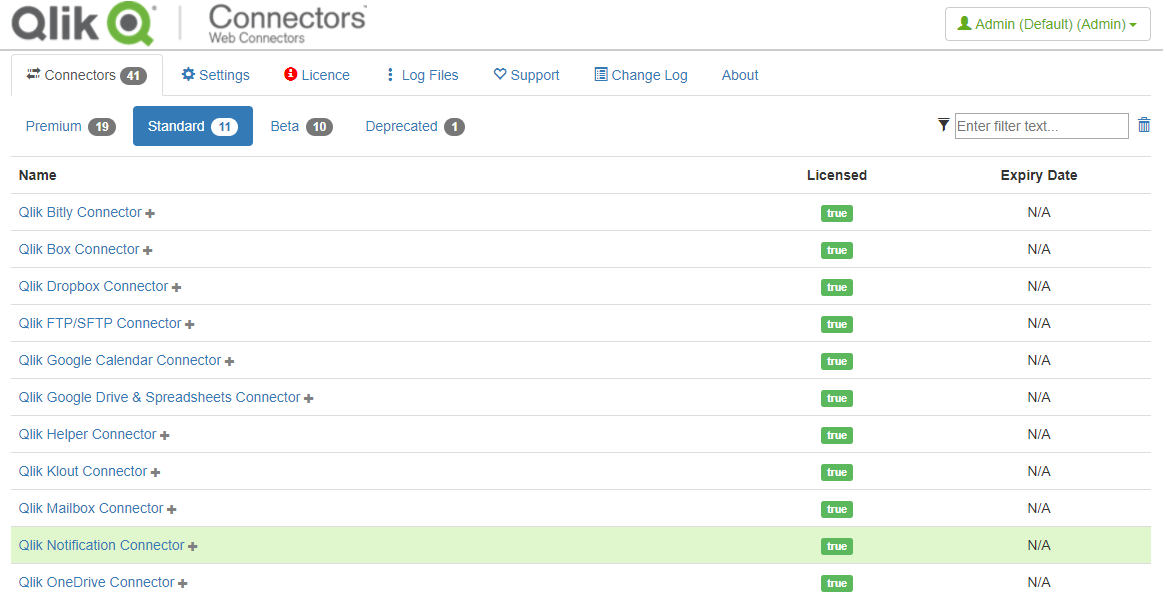Screen dimensions: 1163x612
Task: Open the Licence tab
Action: (x=317, y=75)
